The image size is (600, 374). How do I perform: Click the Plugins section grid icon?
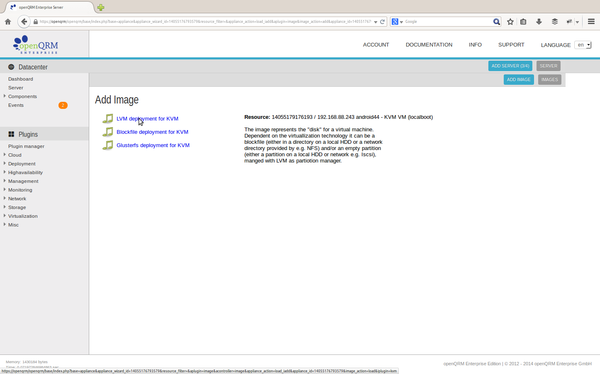click(x=11, y=134)
